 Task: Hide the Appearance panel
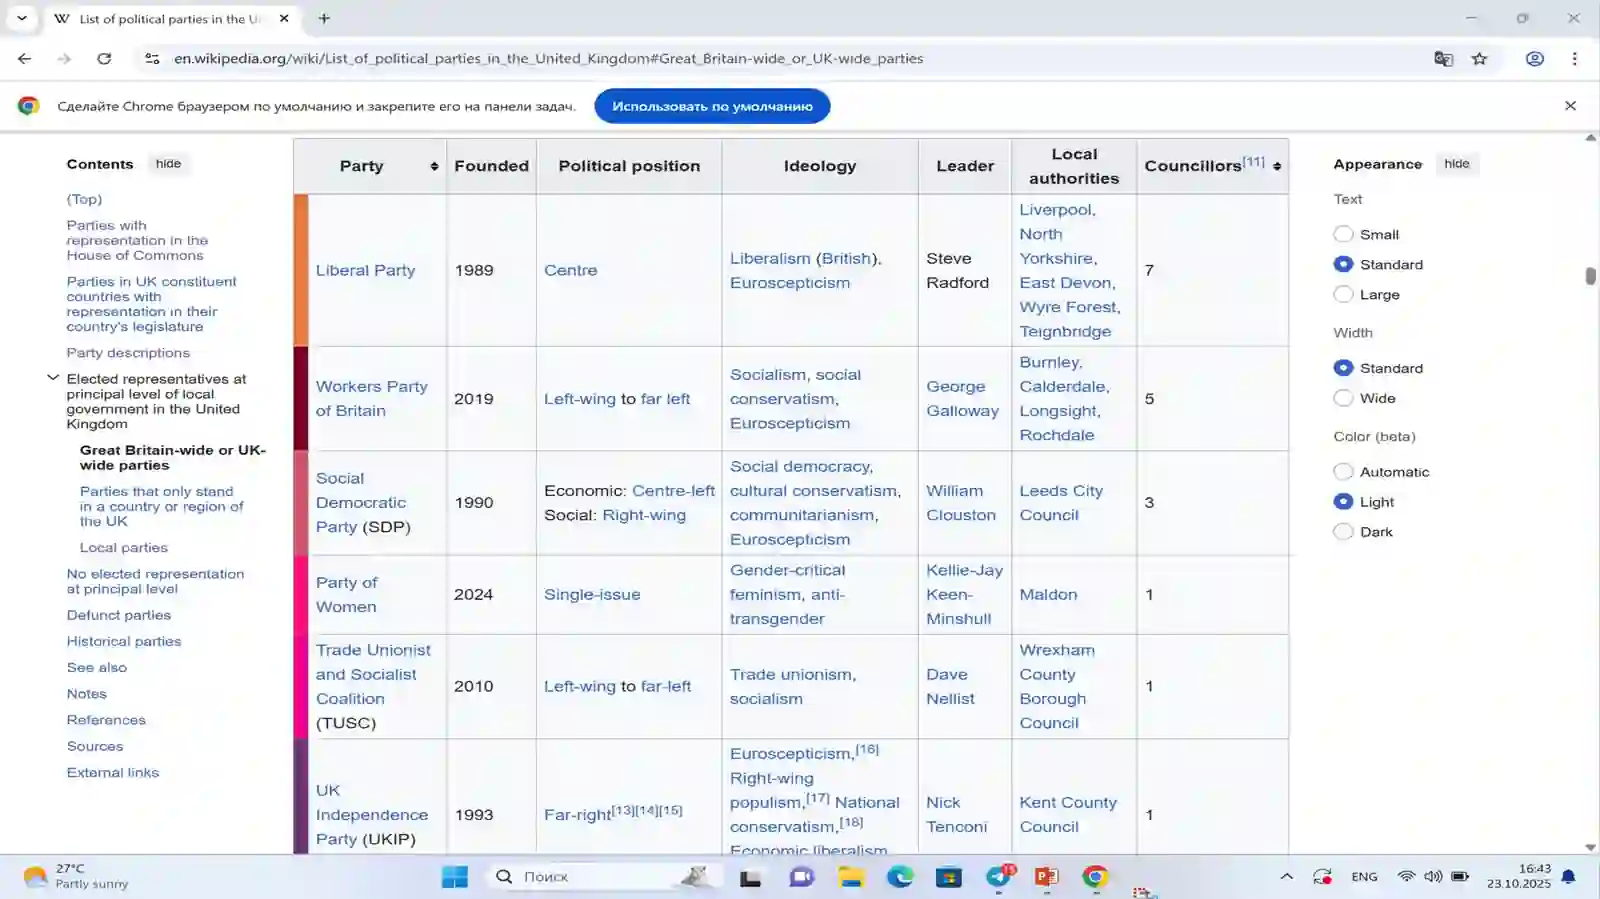(1457, 164)
